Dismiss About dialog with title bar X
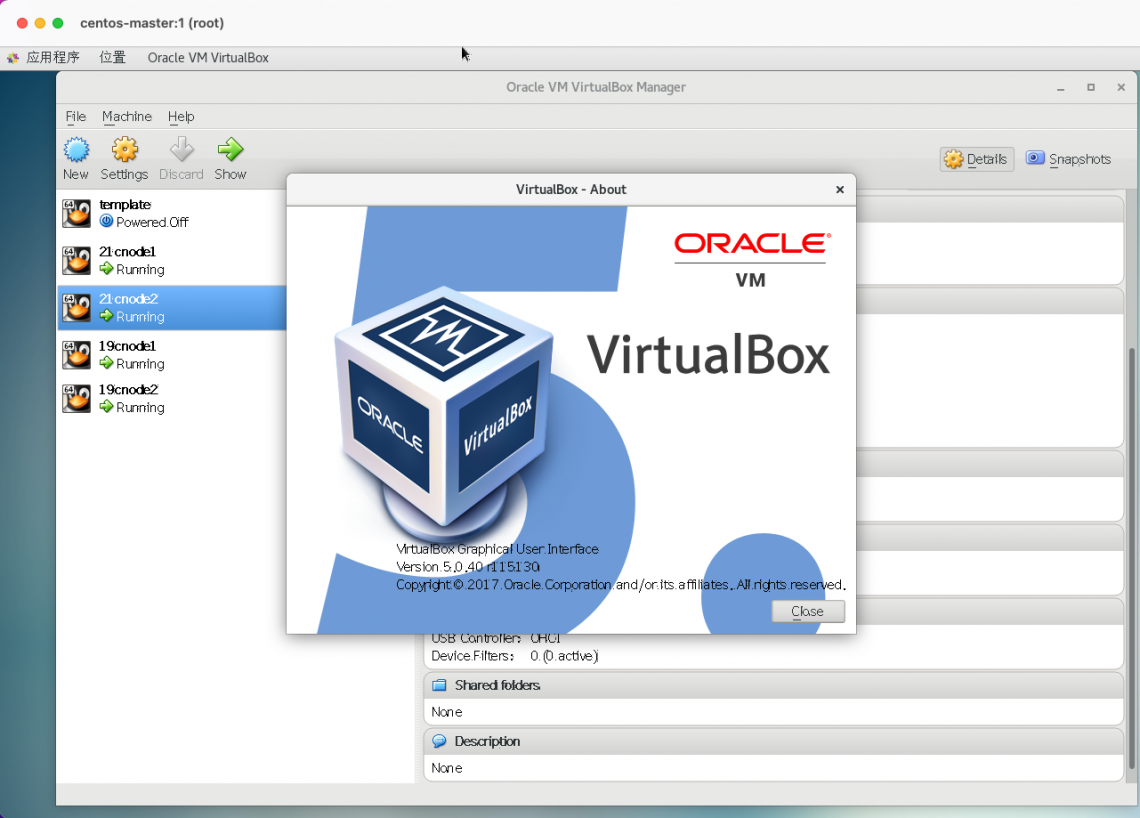The height and width of the screenshot is (818, 1140). tap(840, 189)
